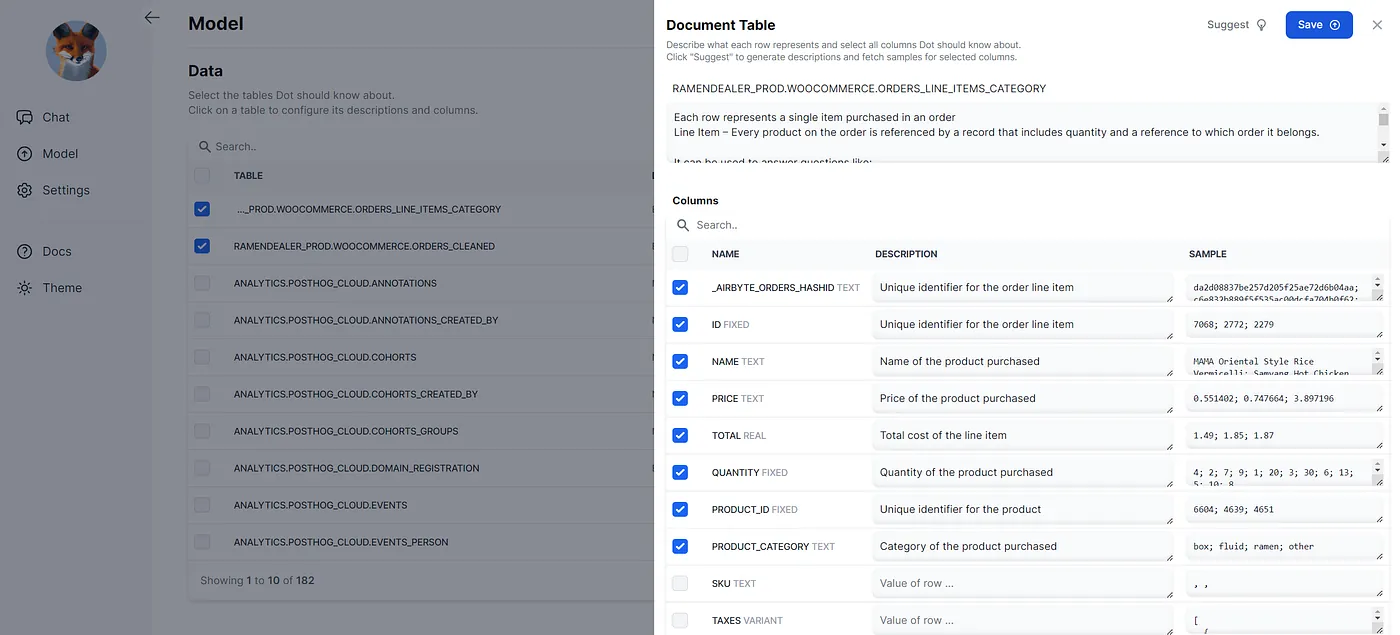Click the magnifier icon in Columns search
Screen dimensions: 1400x635
click(683, 224)
